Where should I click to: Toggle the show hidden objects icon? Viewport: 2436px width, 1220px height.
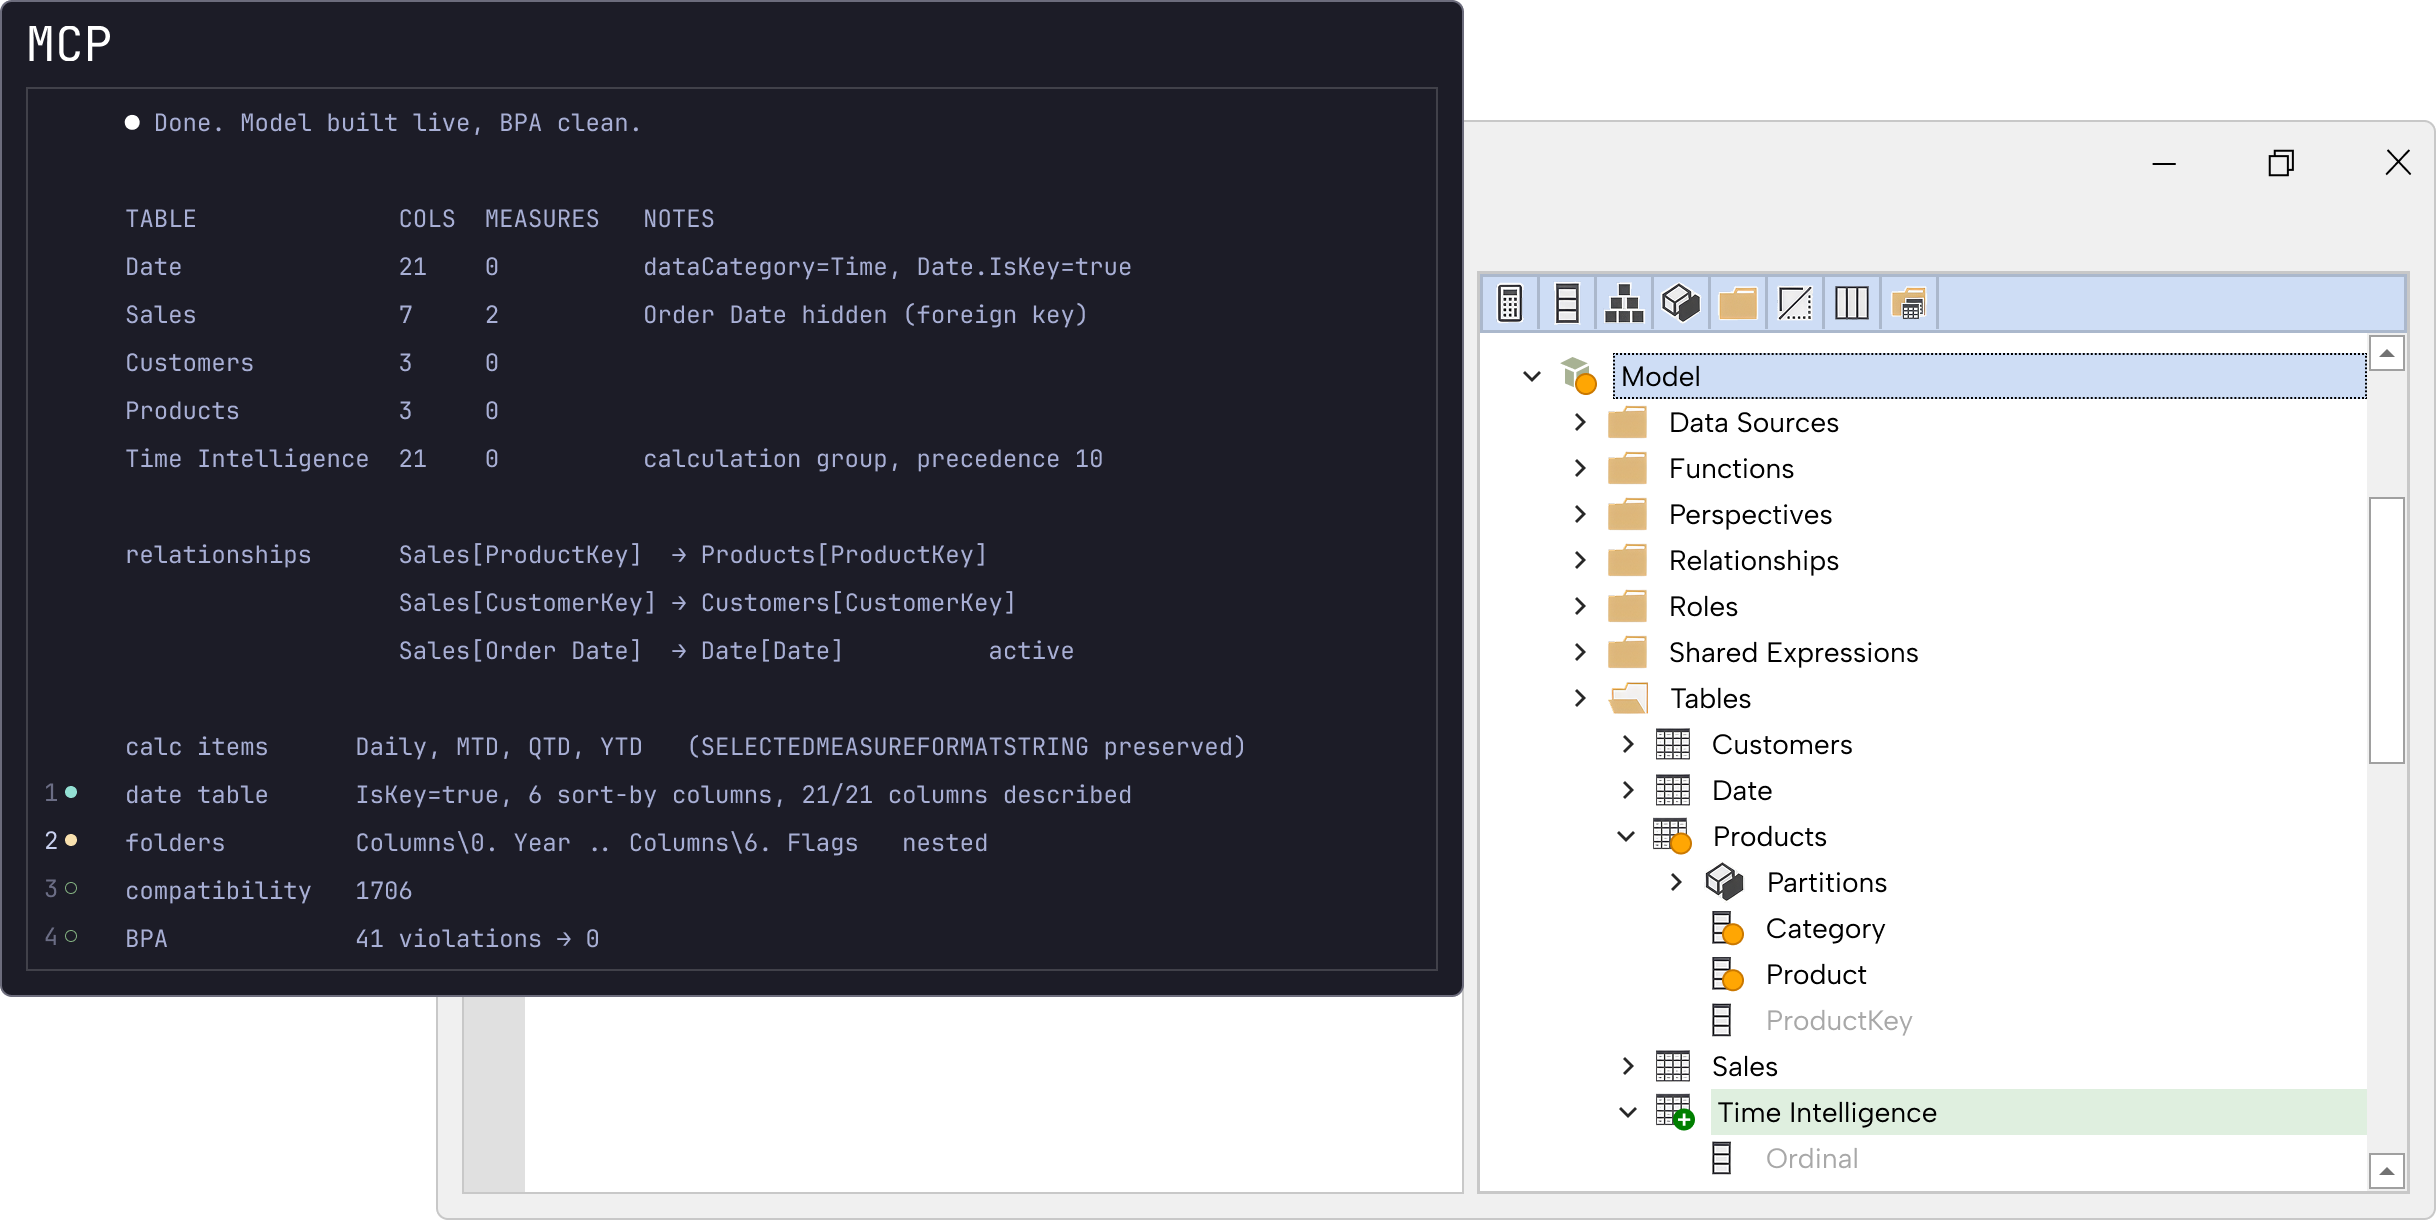1795,303
